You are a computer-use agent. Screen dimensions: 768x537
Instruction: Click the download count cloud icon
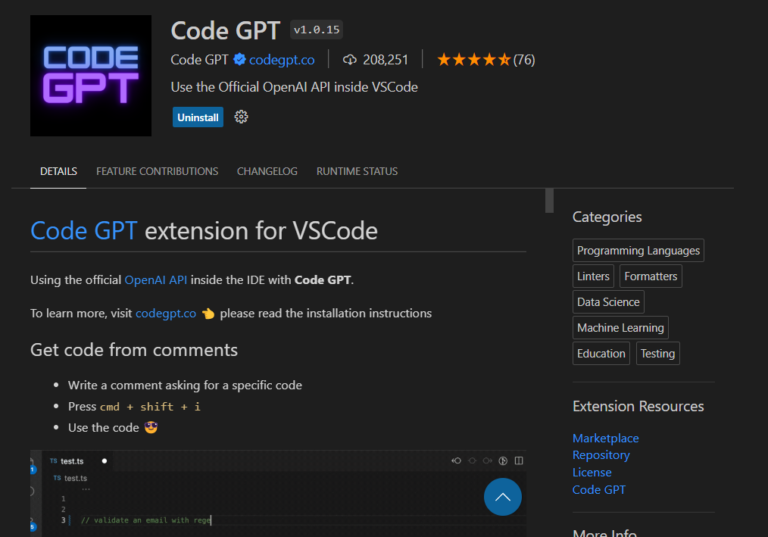(x=350, y=60)
